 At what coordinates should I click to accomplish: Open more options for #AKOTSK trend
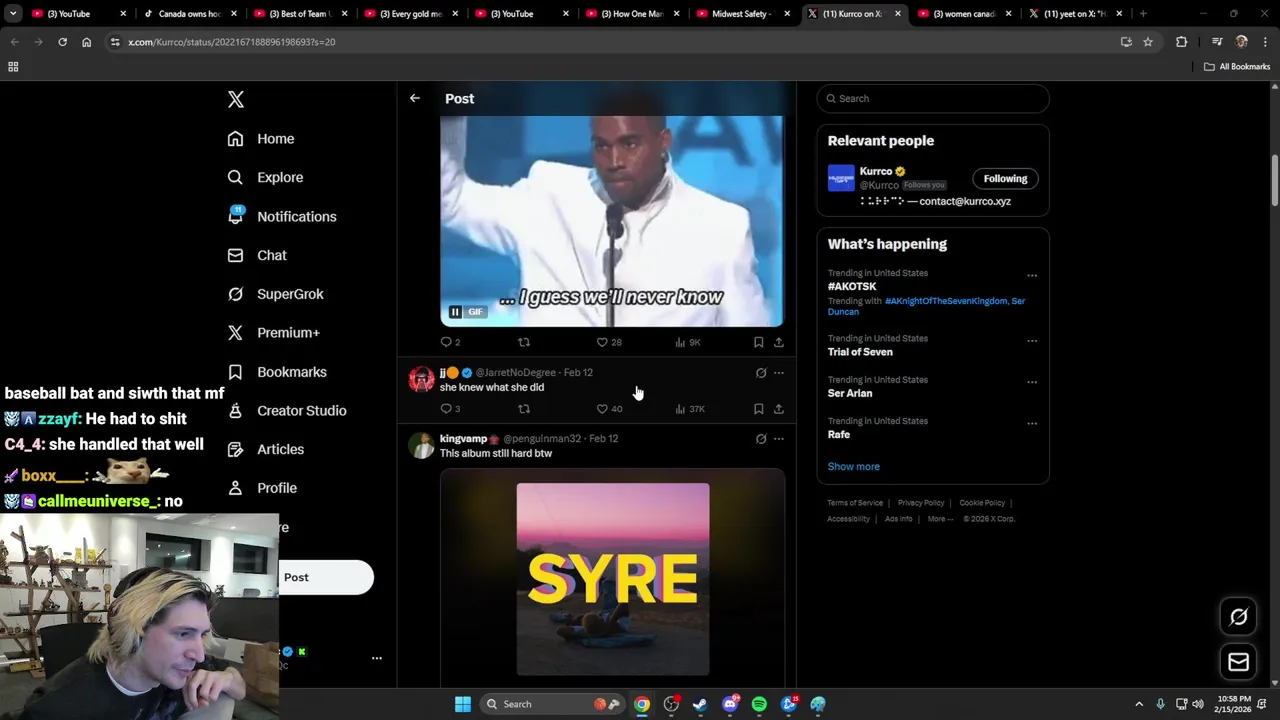point(1032,275)
